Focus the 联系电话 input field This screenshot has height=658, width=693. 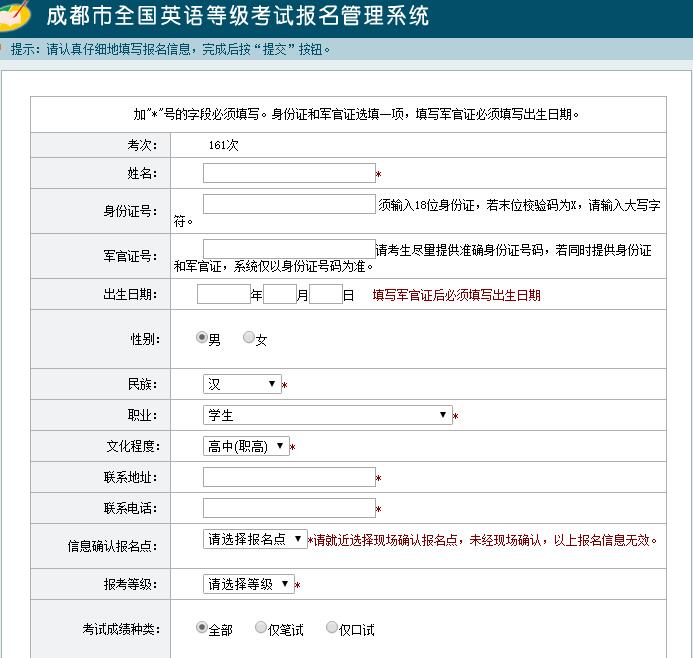tap(289, 508)
